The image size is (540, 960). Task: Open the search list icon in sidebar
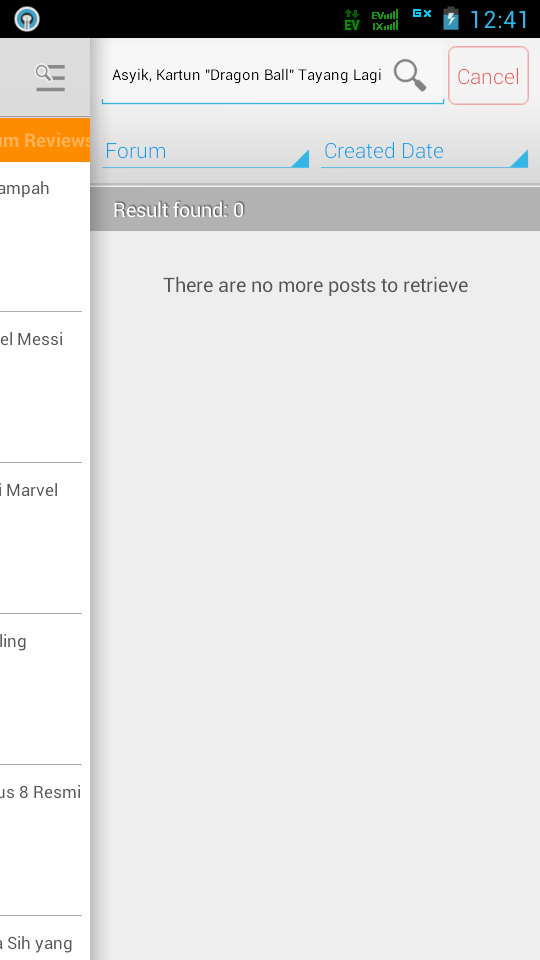[50, 77]
